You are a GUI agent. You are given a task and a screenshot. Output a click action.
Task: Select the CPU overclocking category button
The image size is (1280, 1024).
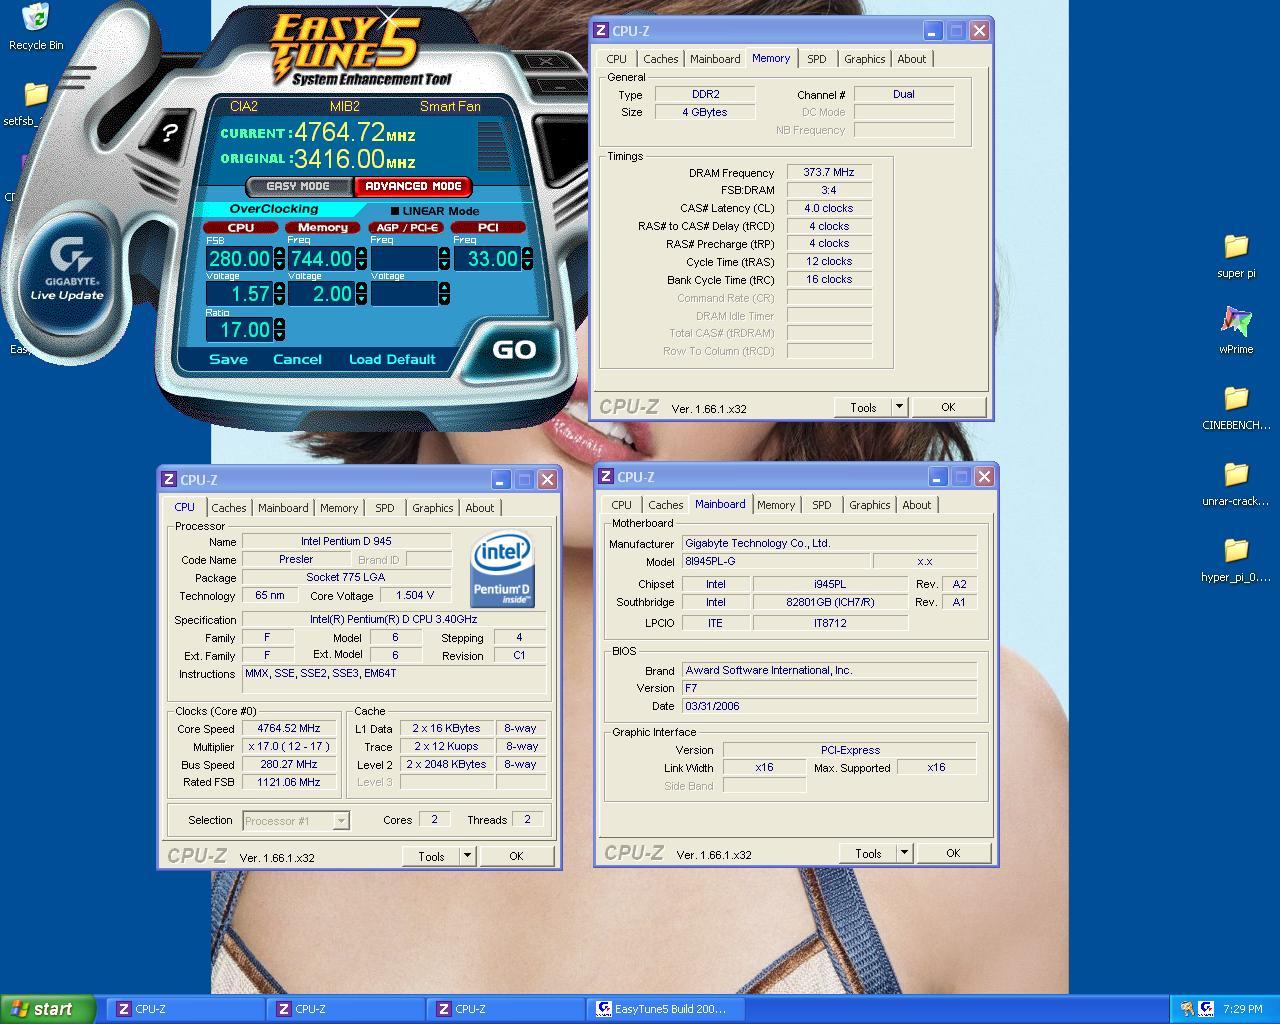241,227
